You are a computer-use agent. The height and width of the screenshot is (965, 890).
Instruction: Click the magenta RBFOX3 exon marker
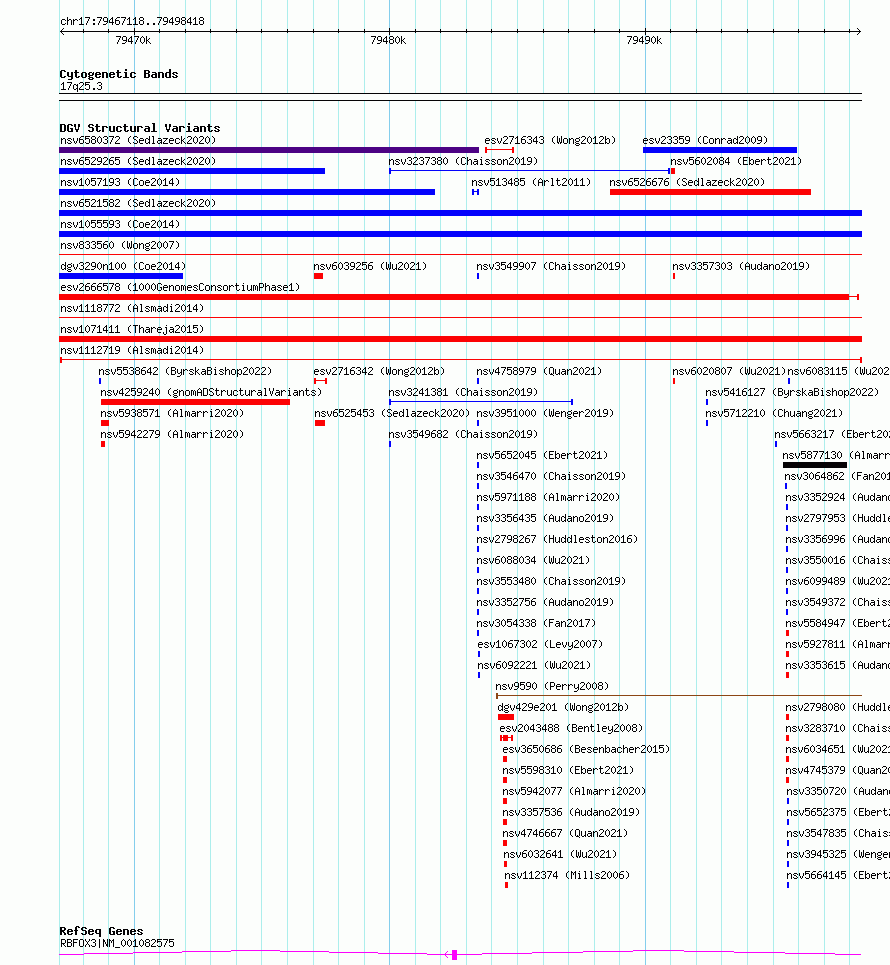point(454,955)
